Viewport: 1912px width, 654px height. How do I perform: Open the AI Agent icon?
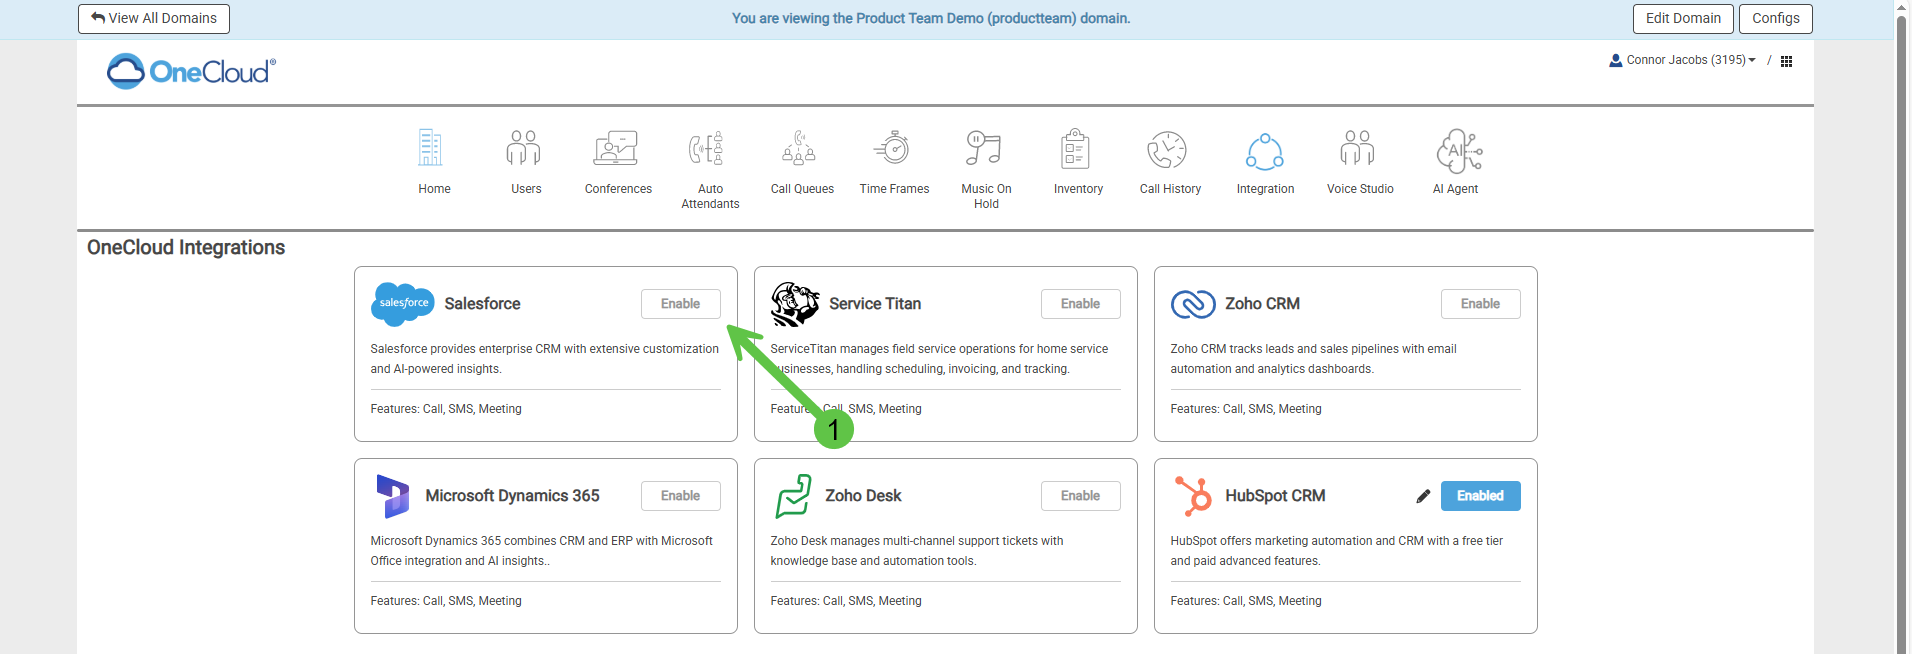pyautogui.click(x=1458, y=150)
